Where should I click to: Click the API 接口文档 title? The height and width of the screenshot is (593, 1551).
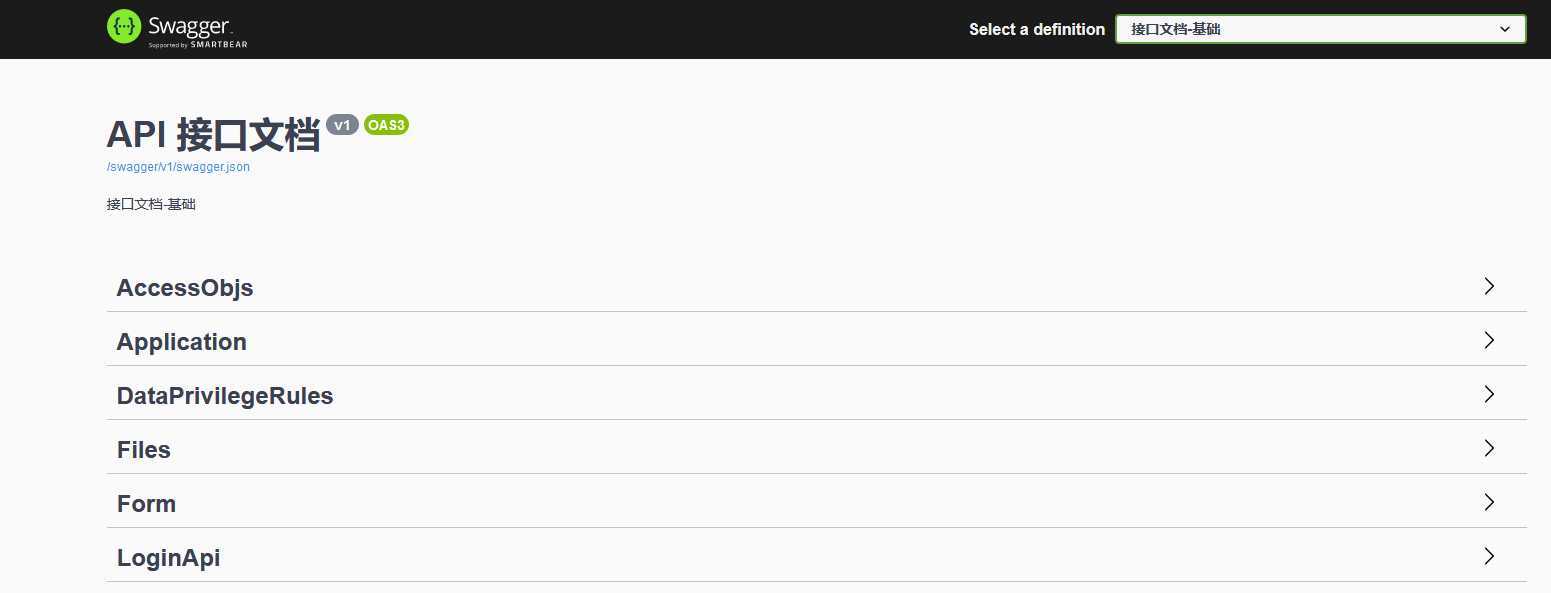pos(213,134)
